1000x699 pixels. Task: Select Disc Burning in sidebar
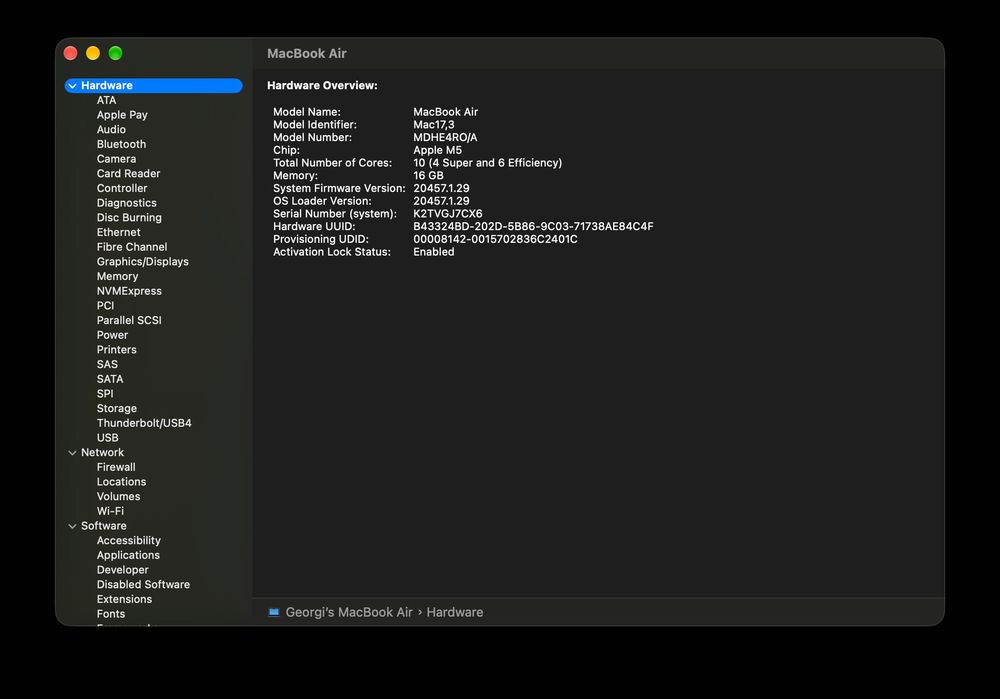click(129, 217)
